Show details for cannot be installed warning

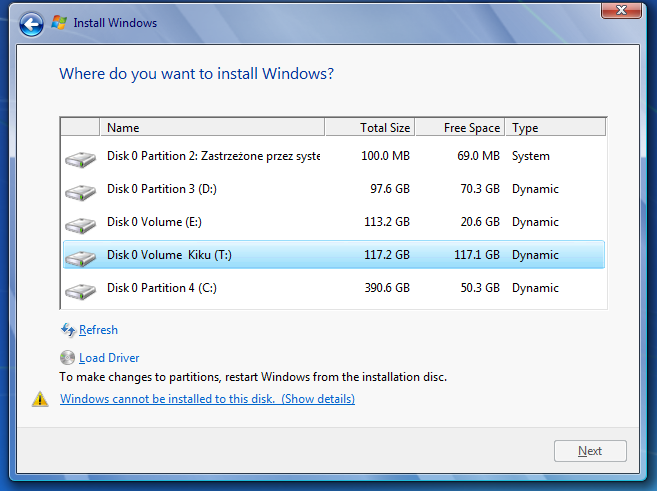207,399
